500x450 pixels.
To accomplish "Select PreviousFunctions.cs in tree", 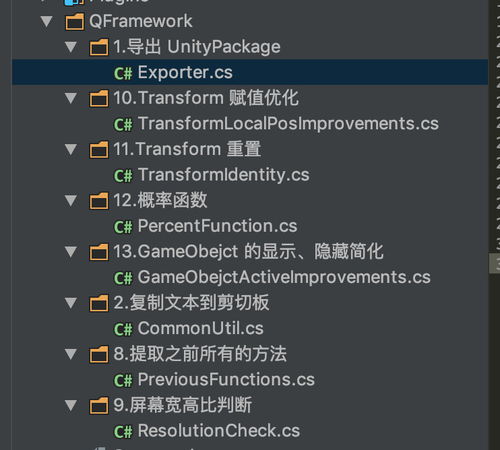I will click(214, 380).
